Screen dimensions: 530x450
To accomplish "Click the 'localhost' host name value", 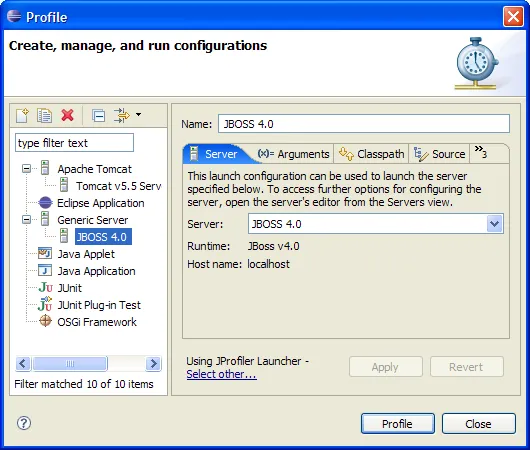I will 268,264.
